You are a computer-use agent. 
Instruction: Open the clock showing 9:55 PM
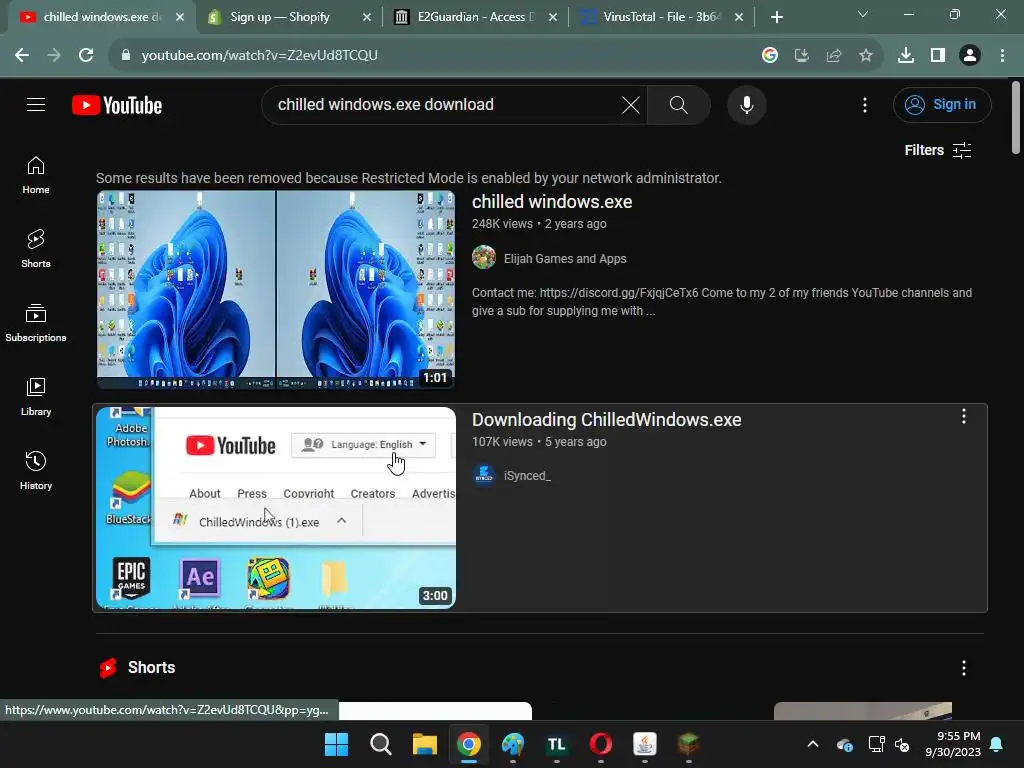tap(953, 744)
